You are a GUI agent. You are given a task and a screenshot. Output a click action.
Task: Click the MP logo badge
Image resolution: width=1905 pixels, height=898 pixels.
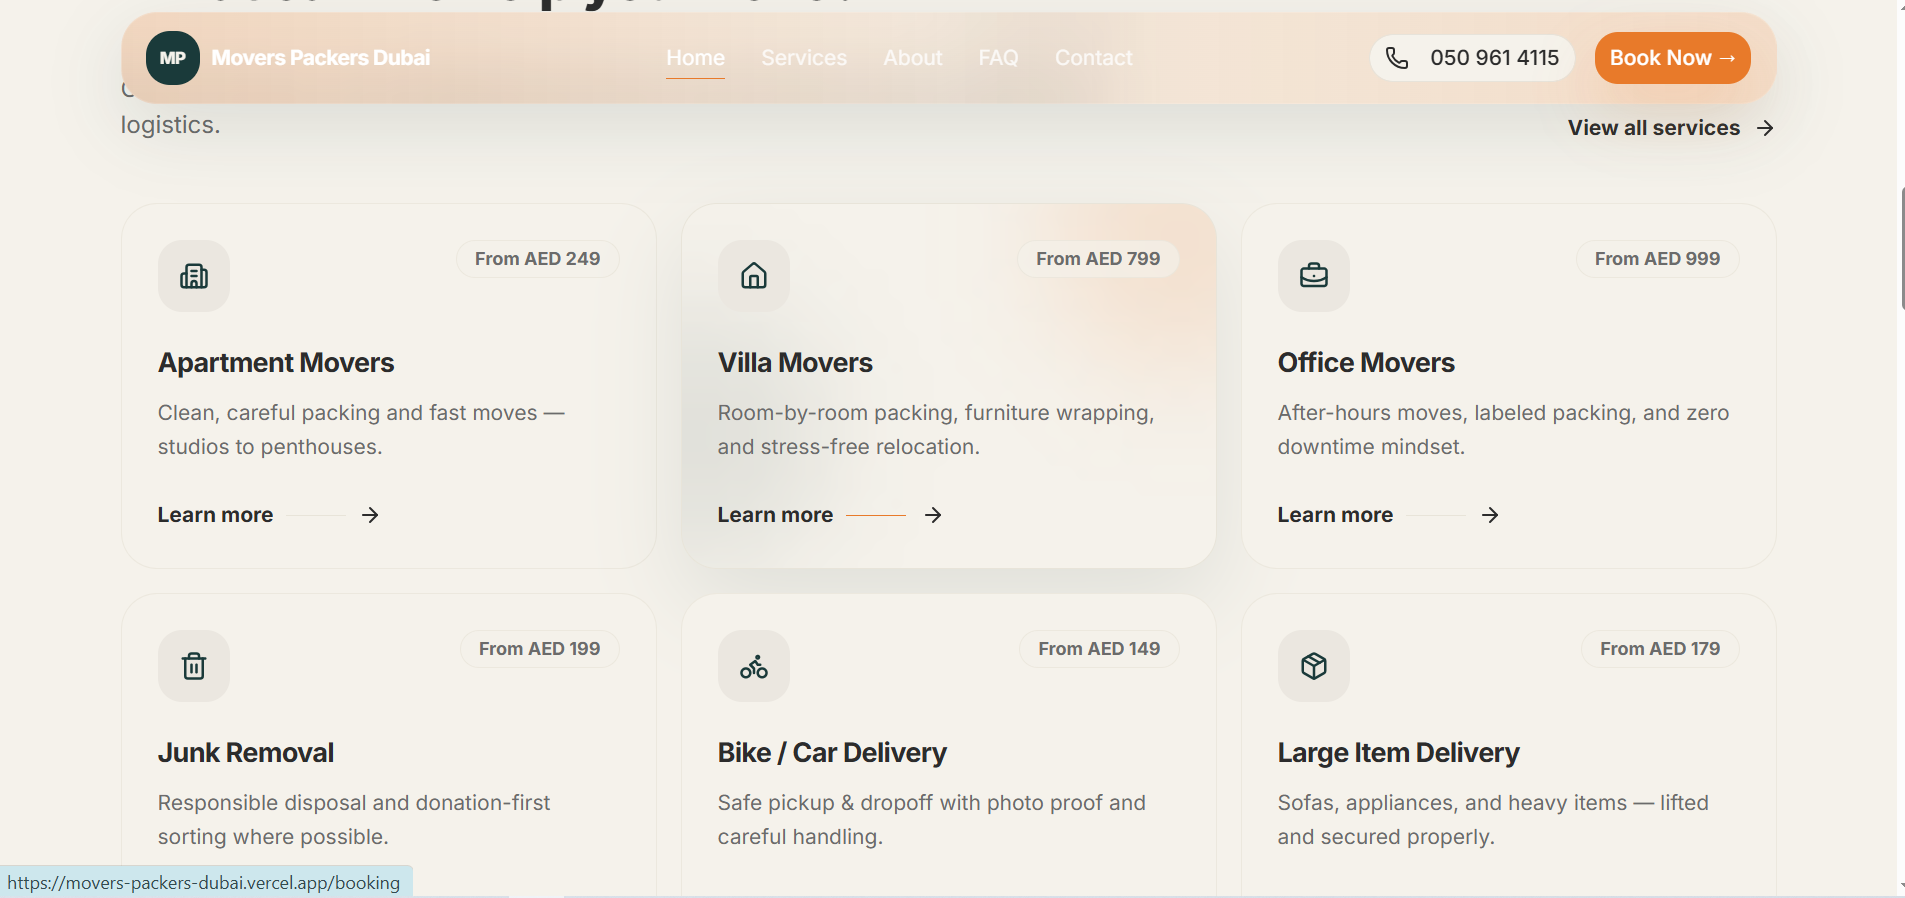click(172, 58)
